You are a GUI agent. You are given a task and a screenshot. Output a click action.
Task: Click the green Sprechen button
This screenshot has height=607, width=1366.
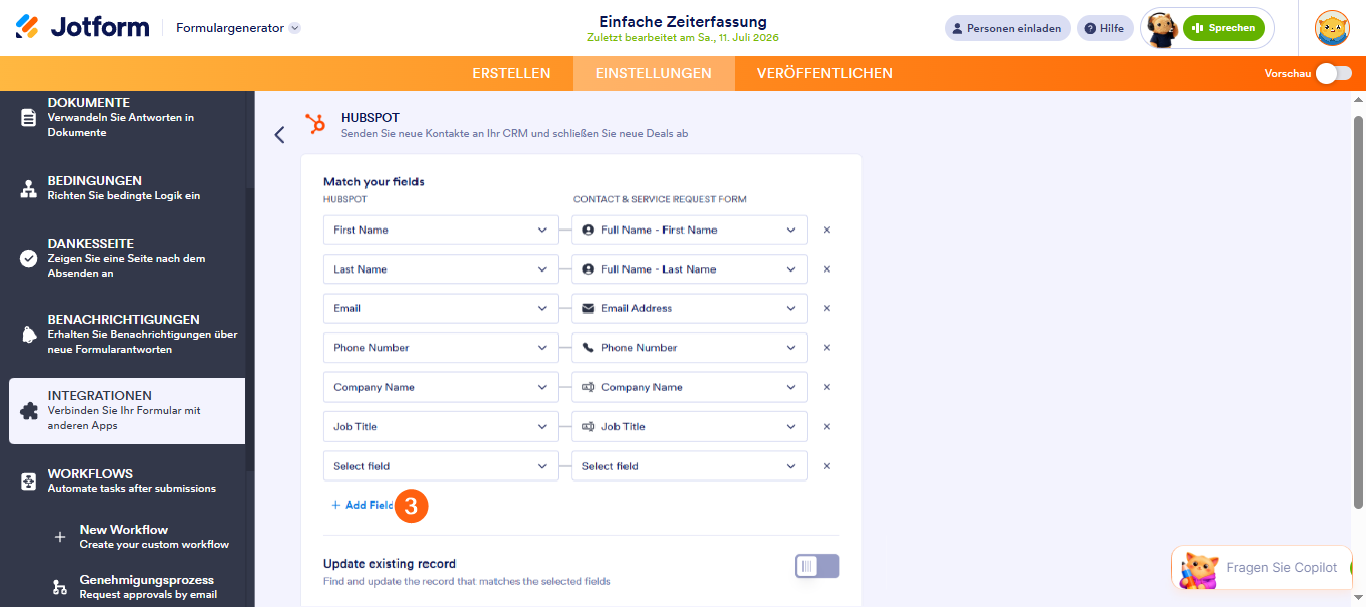coord(1224,28)
